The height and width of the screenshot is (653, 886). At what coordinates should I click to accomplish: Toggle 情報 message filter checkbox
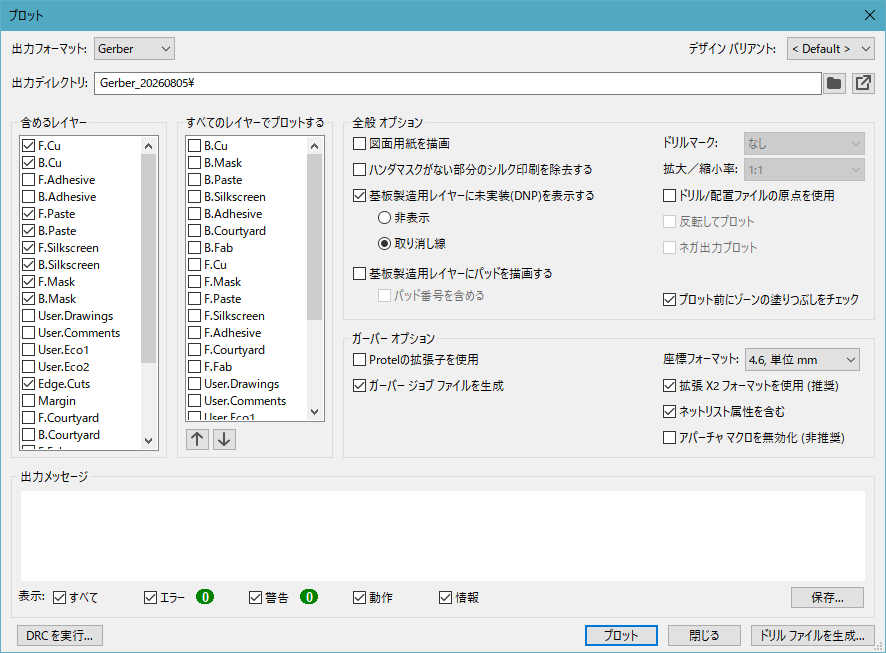446,597
